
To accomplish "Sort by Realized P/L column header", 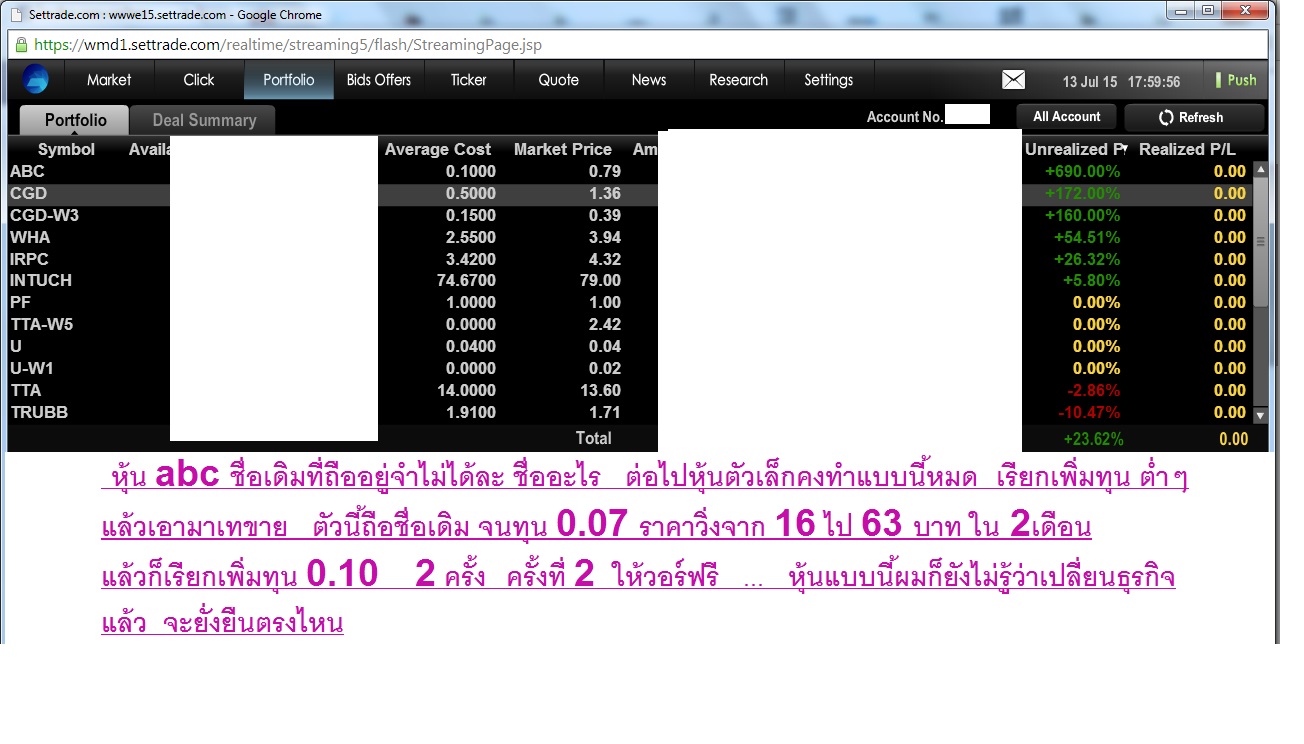I will point(1188,149).
